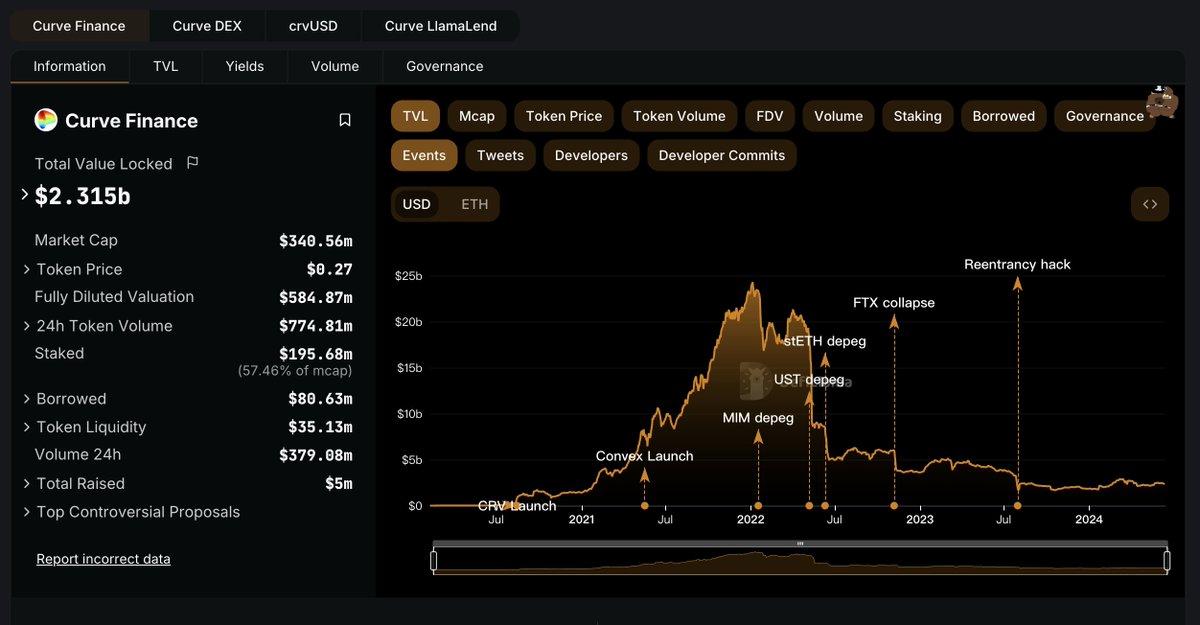Click the $379.08m Volume 24h value
Image resolution: width=1200 pixels, height=625 pixels.
316,455
